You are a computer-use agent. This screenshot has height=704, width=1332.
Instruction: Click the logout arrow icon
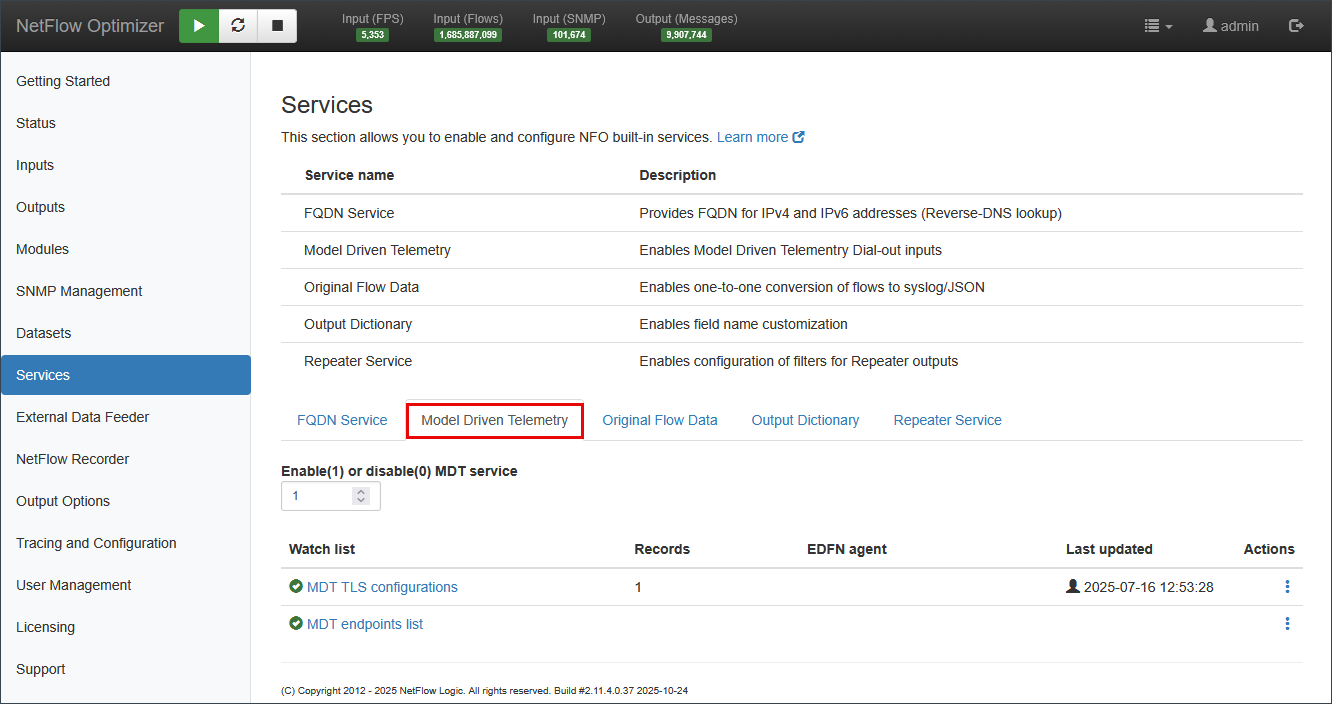[x=1296, y=26]
